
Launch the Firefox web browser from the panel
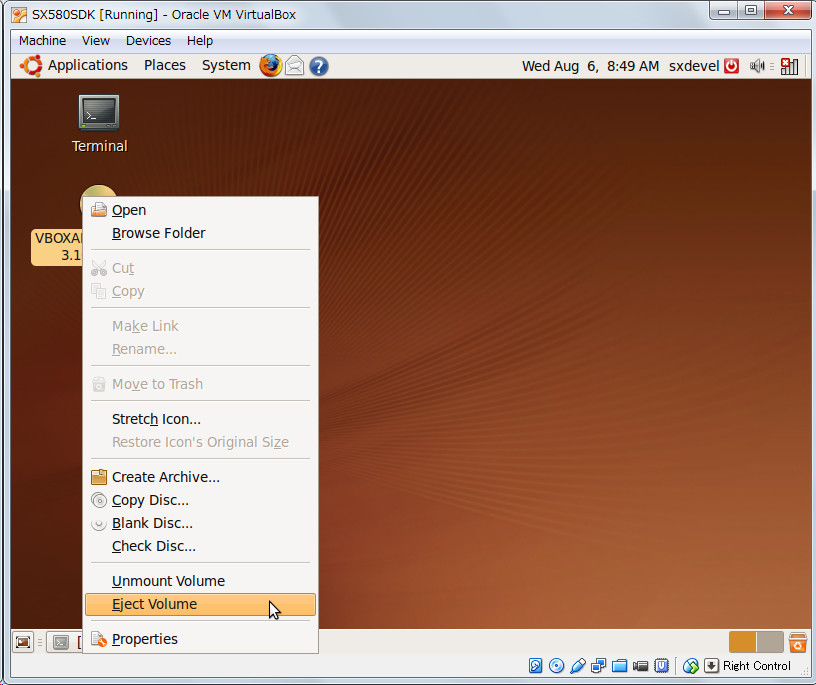(271, 66)
